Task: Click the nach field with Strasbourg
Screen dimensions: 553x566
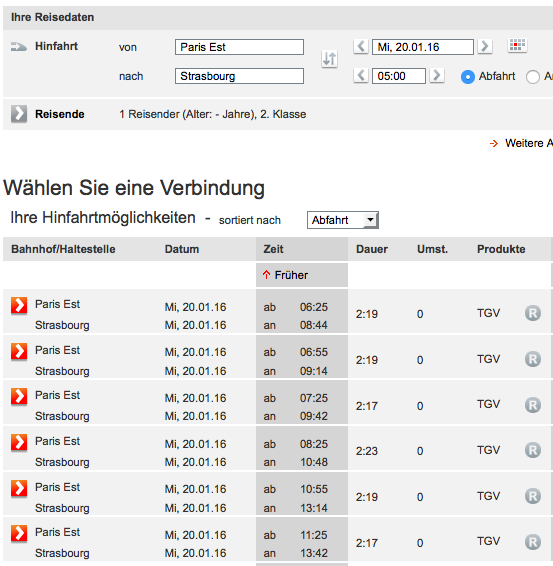Action: (x=239, y=76)
